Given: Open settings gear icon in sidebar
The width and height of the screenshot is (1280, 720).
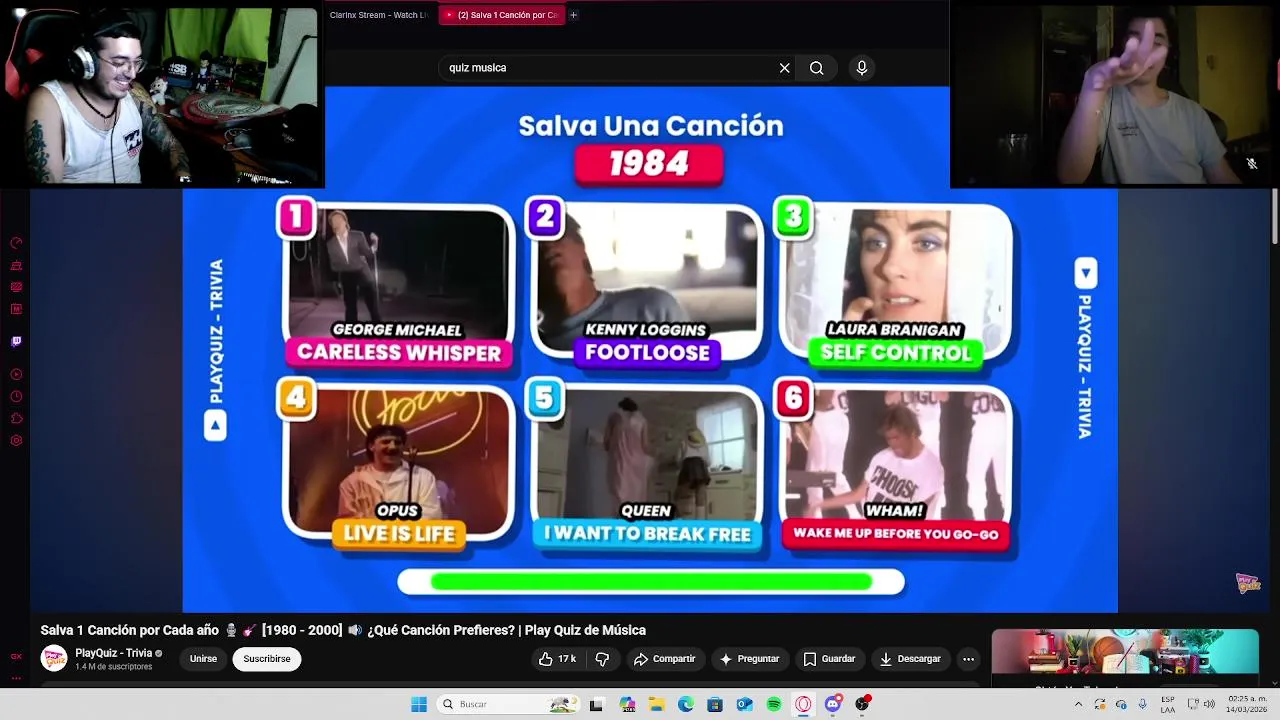Looking at the screenshot, I should 16,440.
